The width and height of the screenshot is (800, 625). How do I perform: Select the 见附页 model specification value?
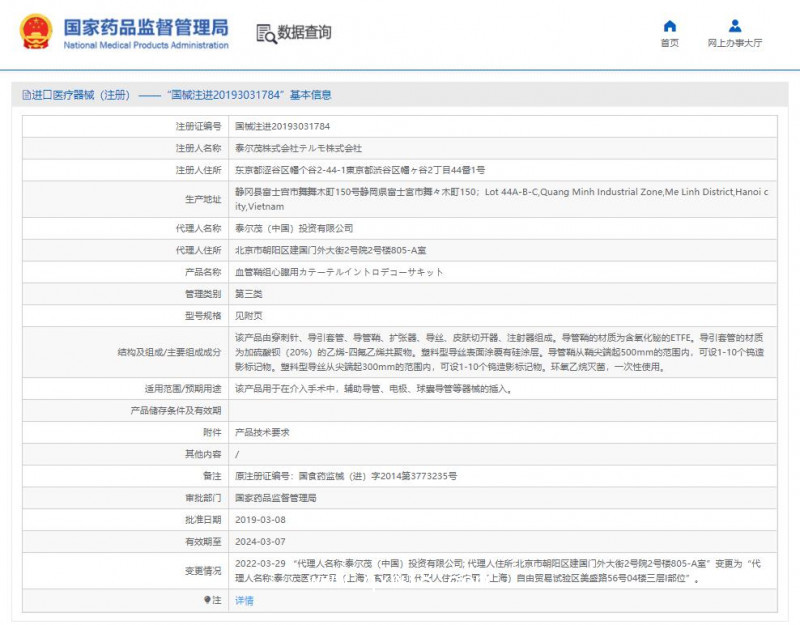(248, 315)
